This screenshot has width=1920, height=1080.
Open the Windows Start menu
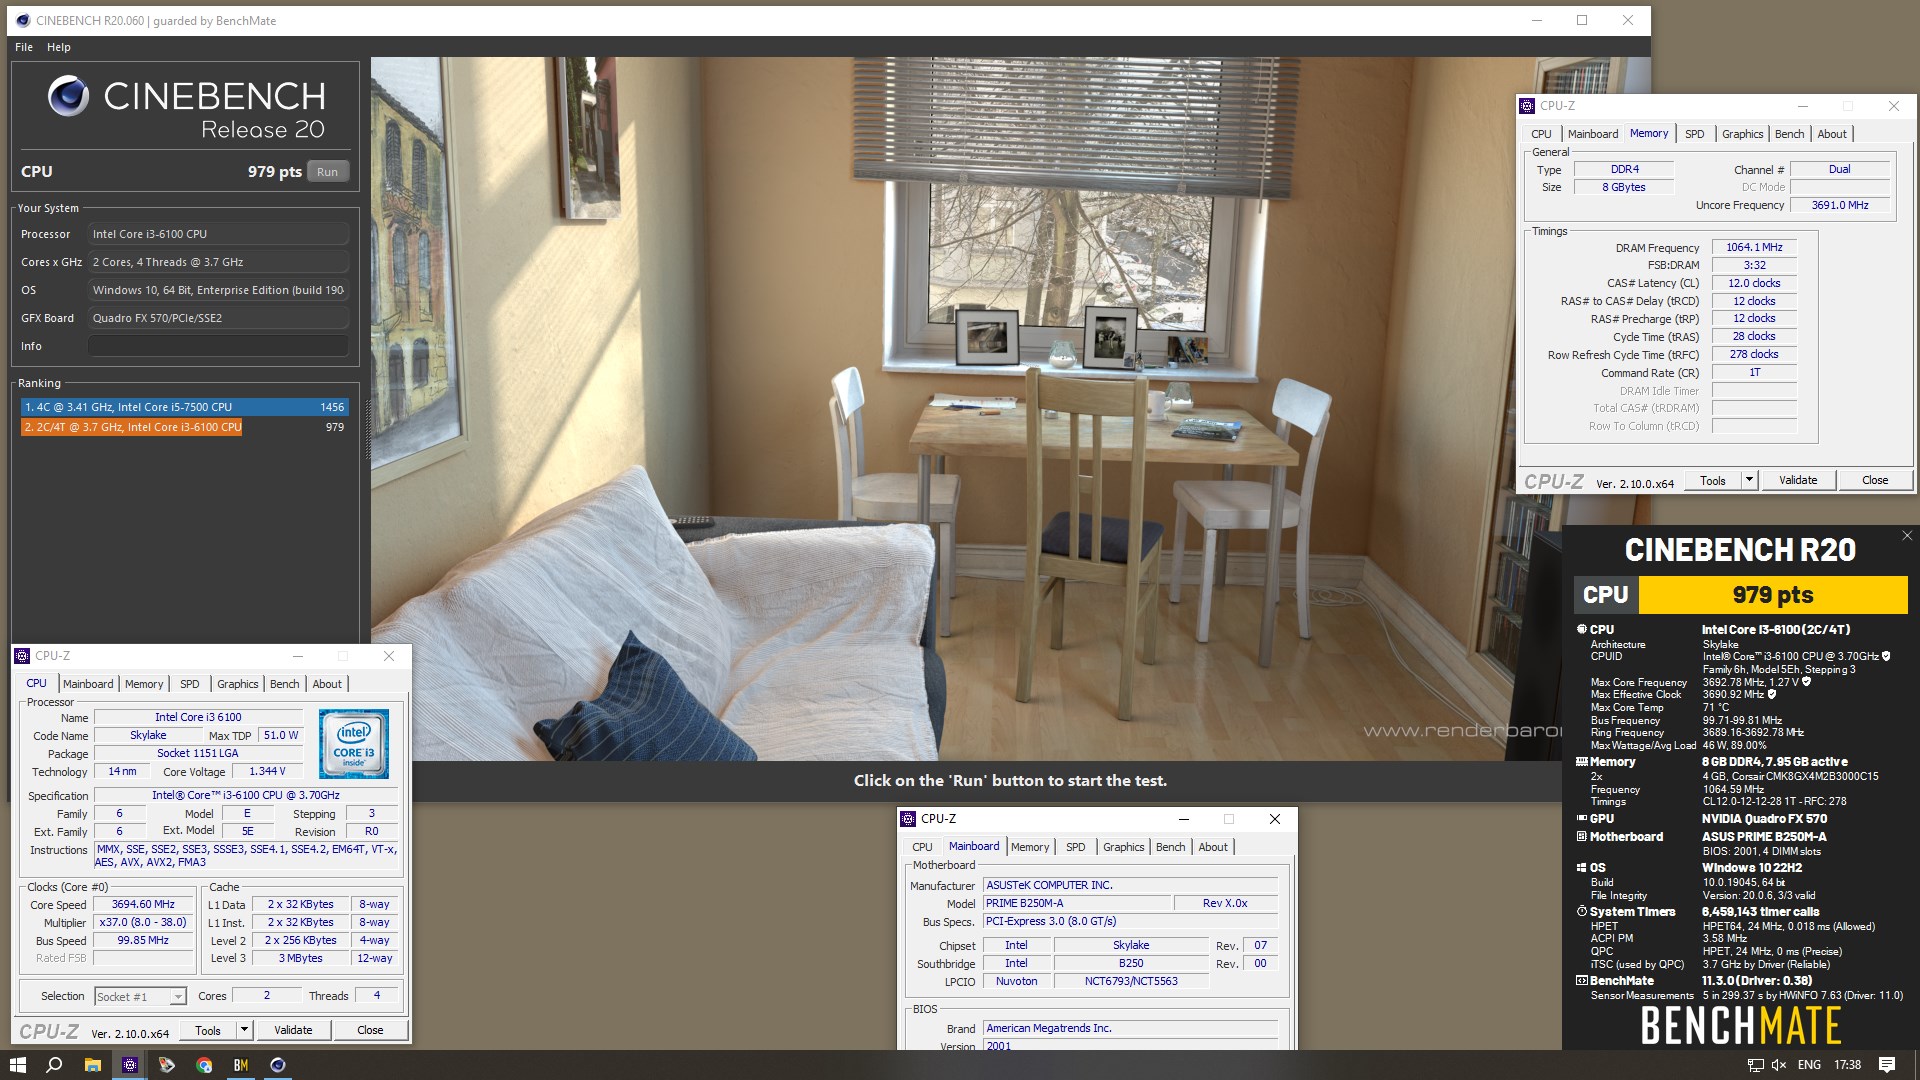pyautogui.click(x=18, y=1065)
